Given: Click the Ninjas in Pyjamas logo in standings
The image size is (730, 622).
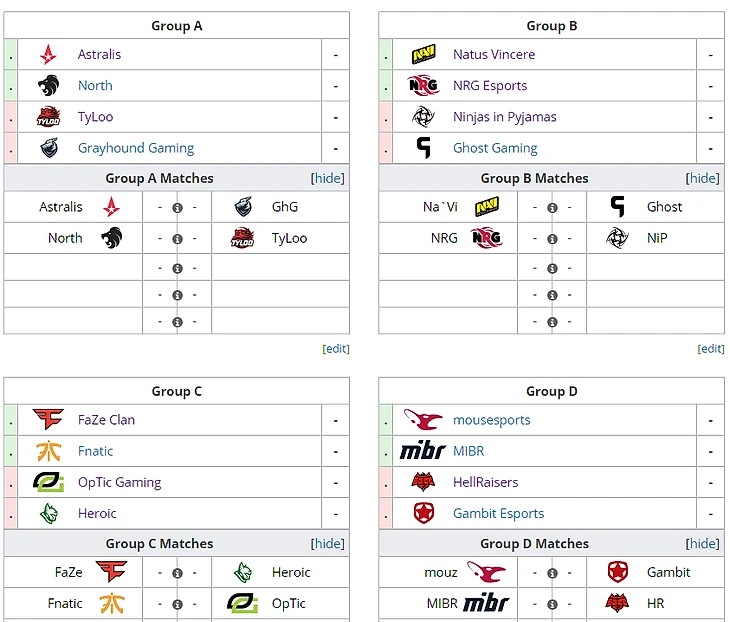Looking at the screenshot, I should point(423,117).
